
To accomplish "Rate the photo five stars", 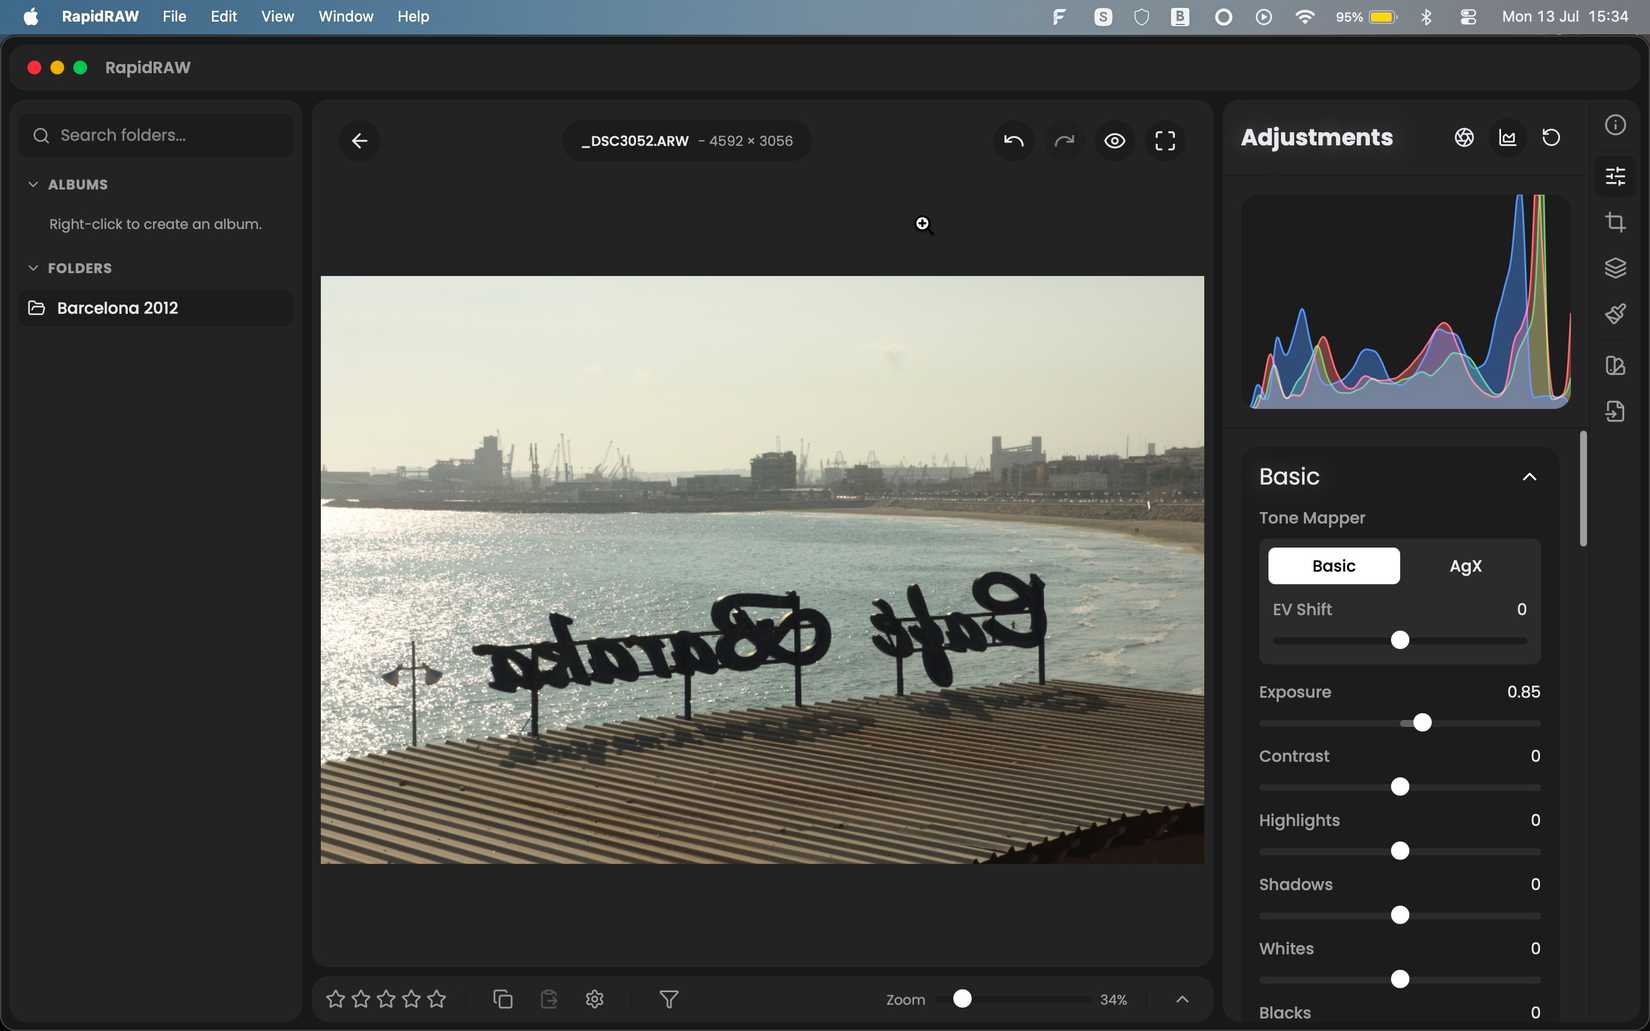I will [437, 999].
